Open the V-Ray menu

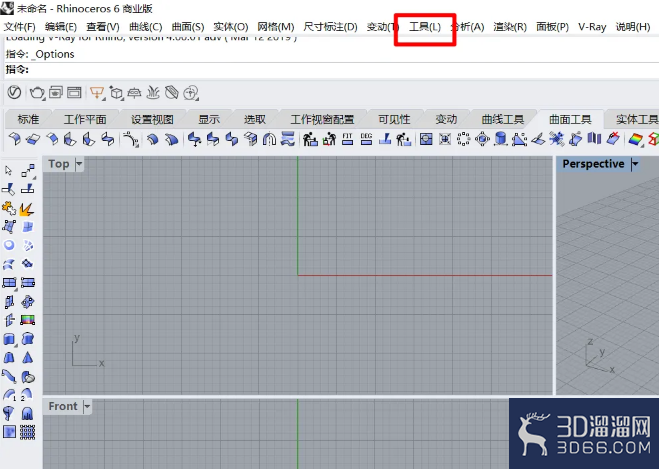point(592,27)
